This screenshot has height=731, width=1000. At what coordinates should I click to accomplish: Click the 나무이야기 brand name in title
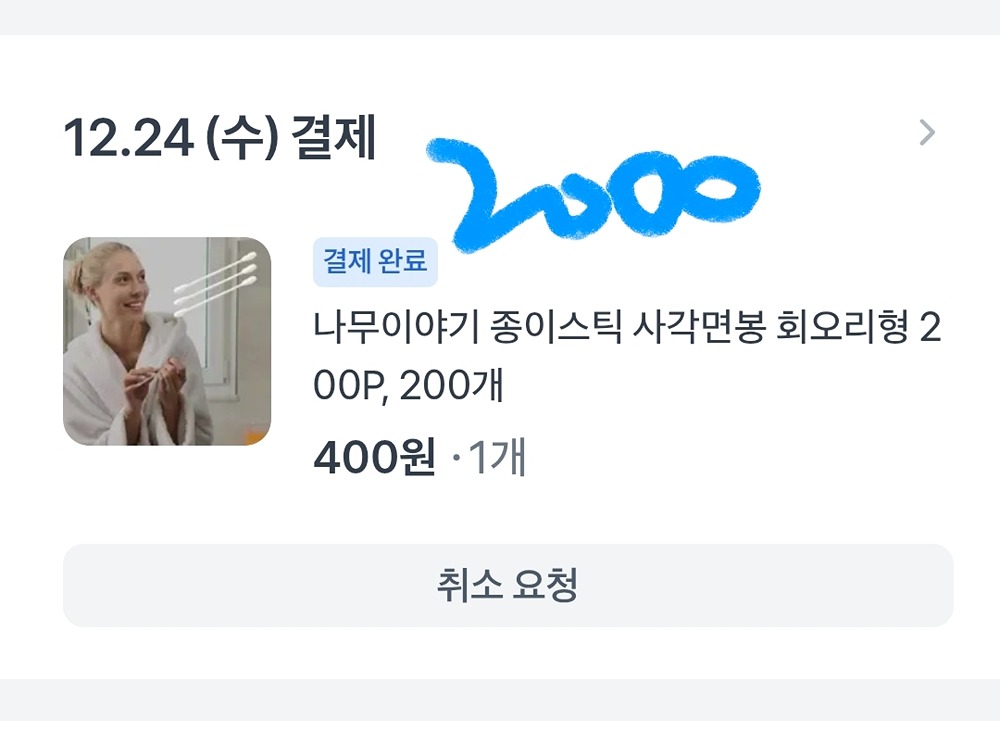point(395,327)
